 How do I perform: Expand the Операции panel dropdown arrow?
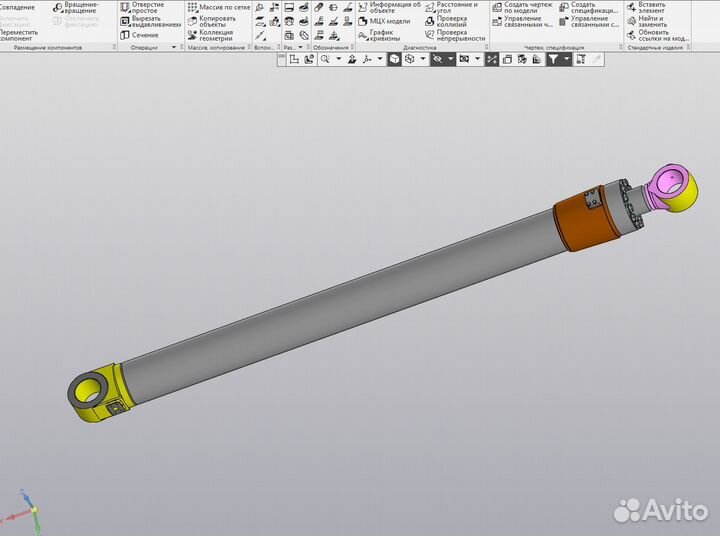point(174,47)
